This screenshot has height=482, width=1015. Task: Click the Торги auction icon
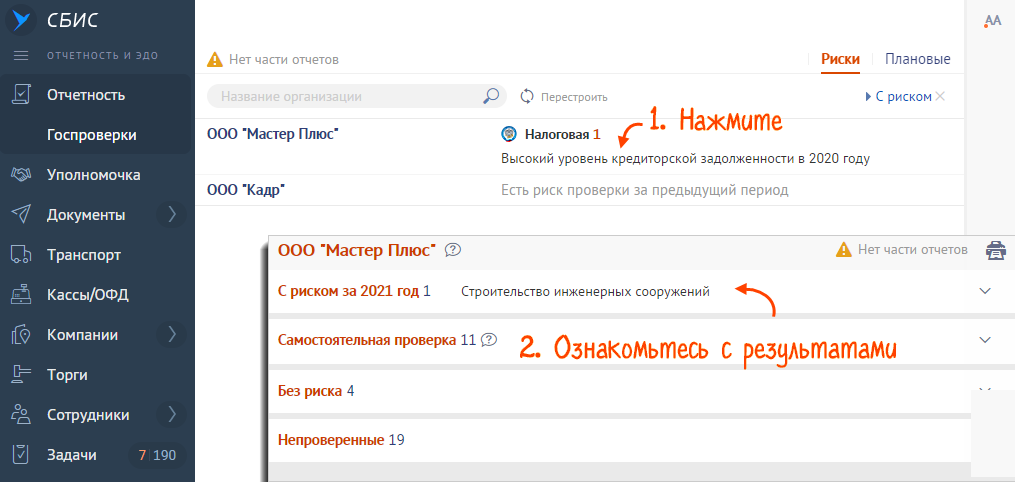(21, 375)
